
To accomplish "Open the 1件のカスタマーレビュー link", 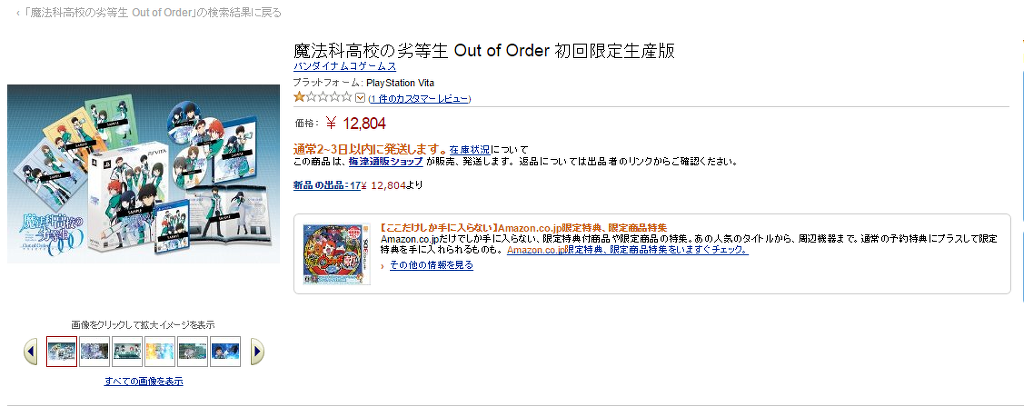I will tap(419, 99).
